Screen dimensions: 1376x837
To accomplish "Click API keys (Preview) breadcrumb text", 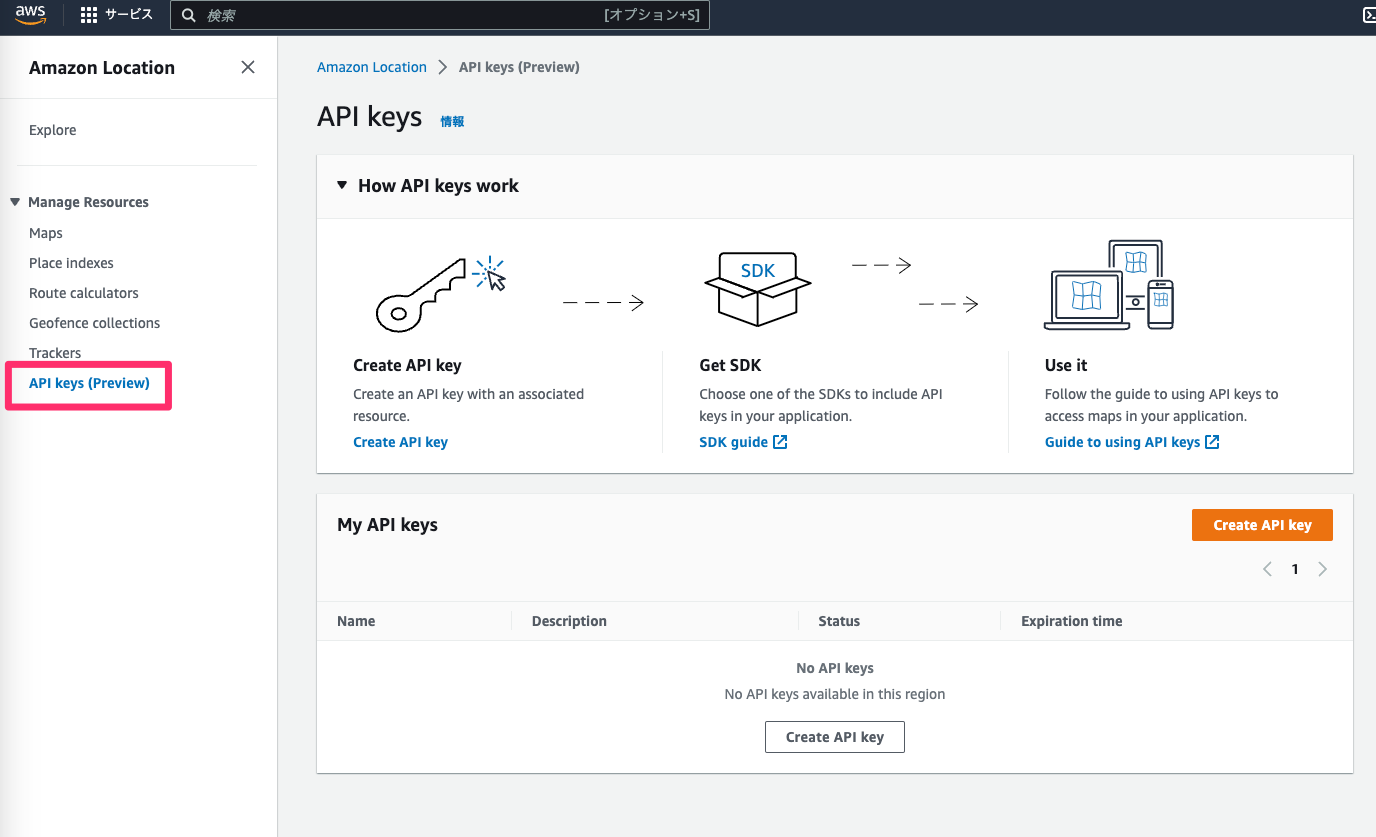I will click(519, 67).
